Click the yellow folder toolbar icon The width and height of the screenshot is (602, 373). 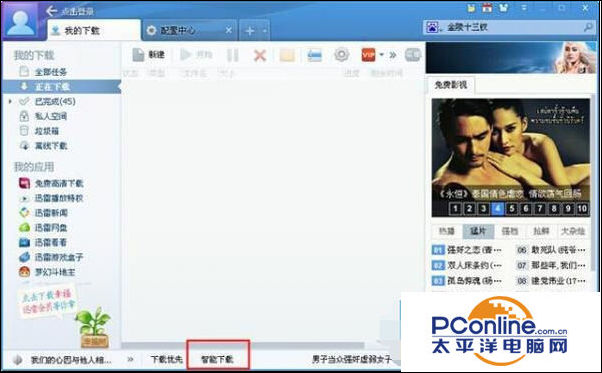click(287, 55)
